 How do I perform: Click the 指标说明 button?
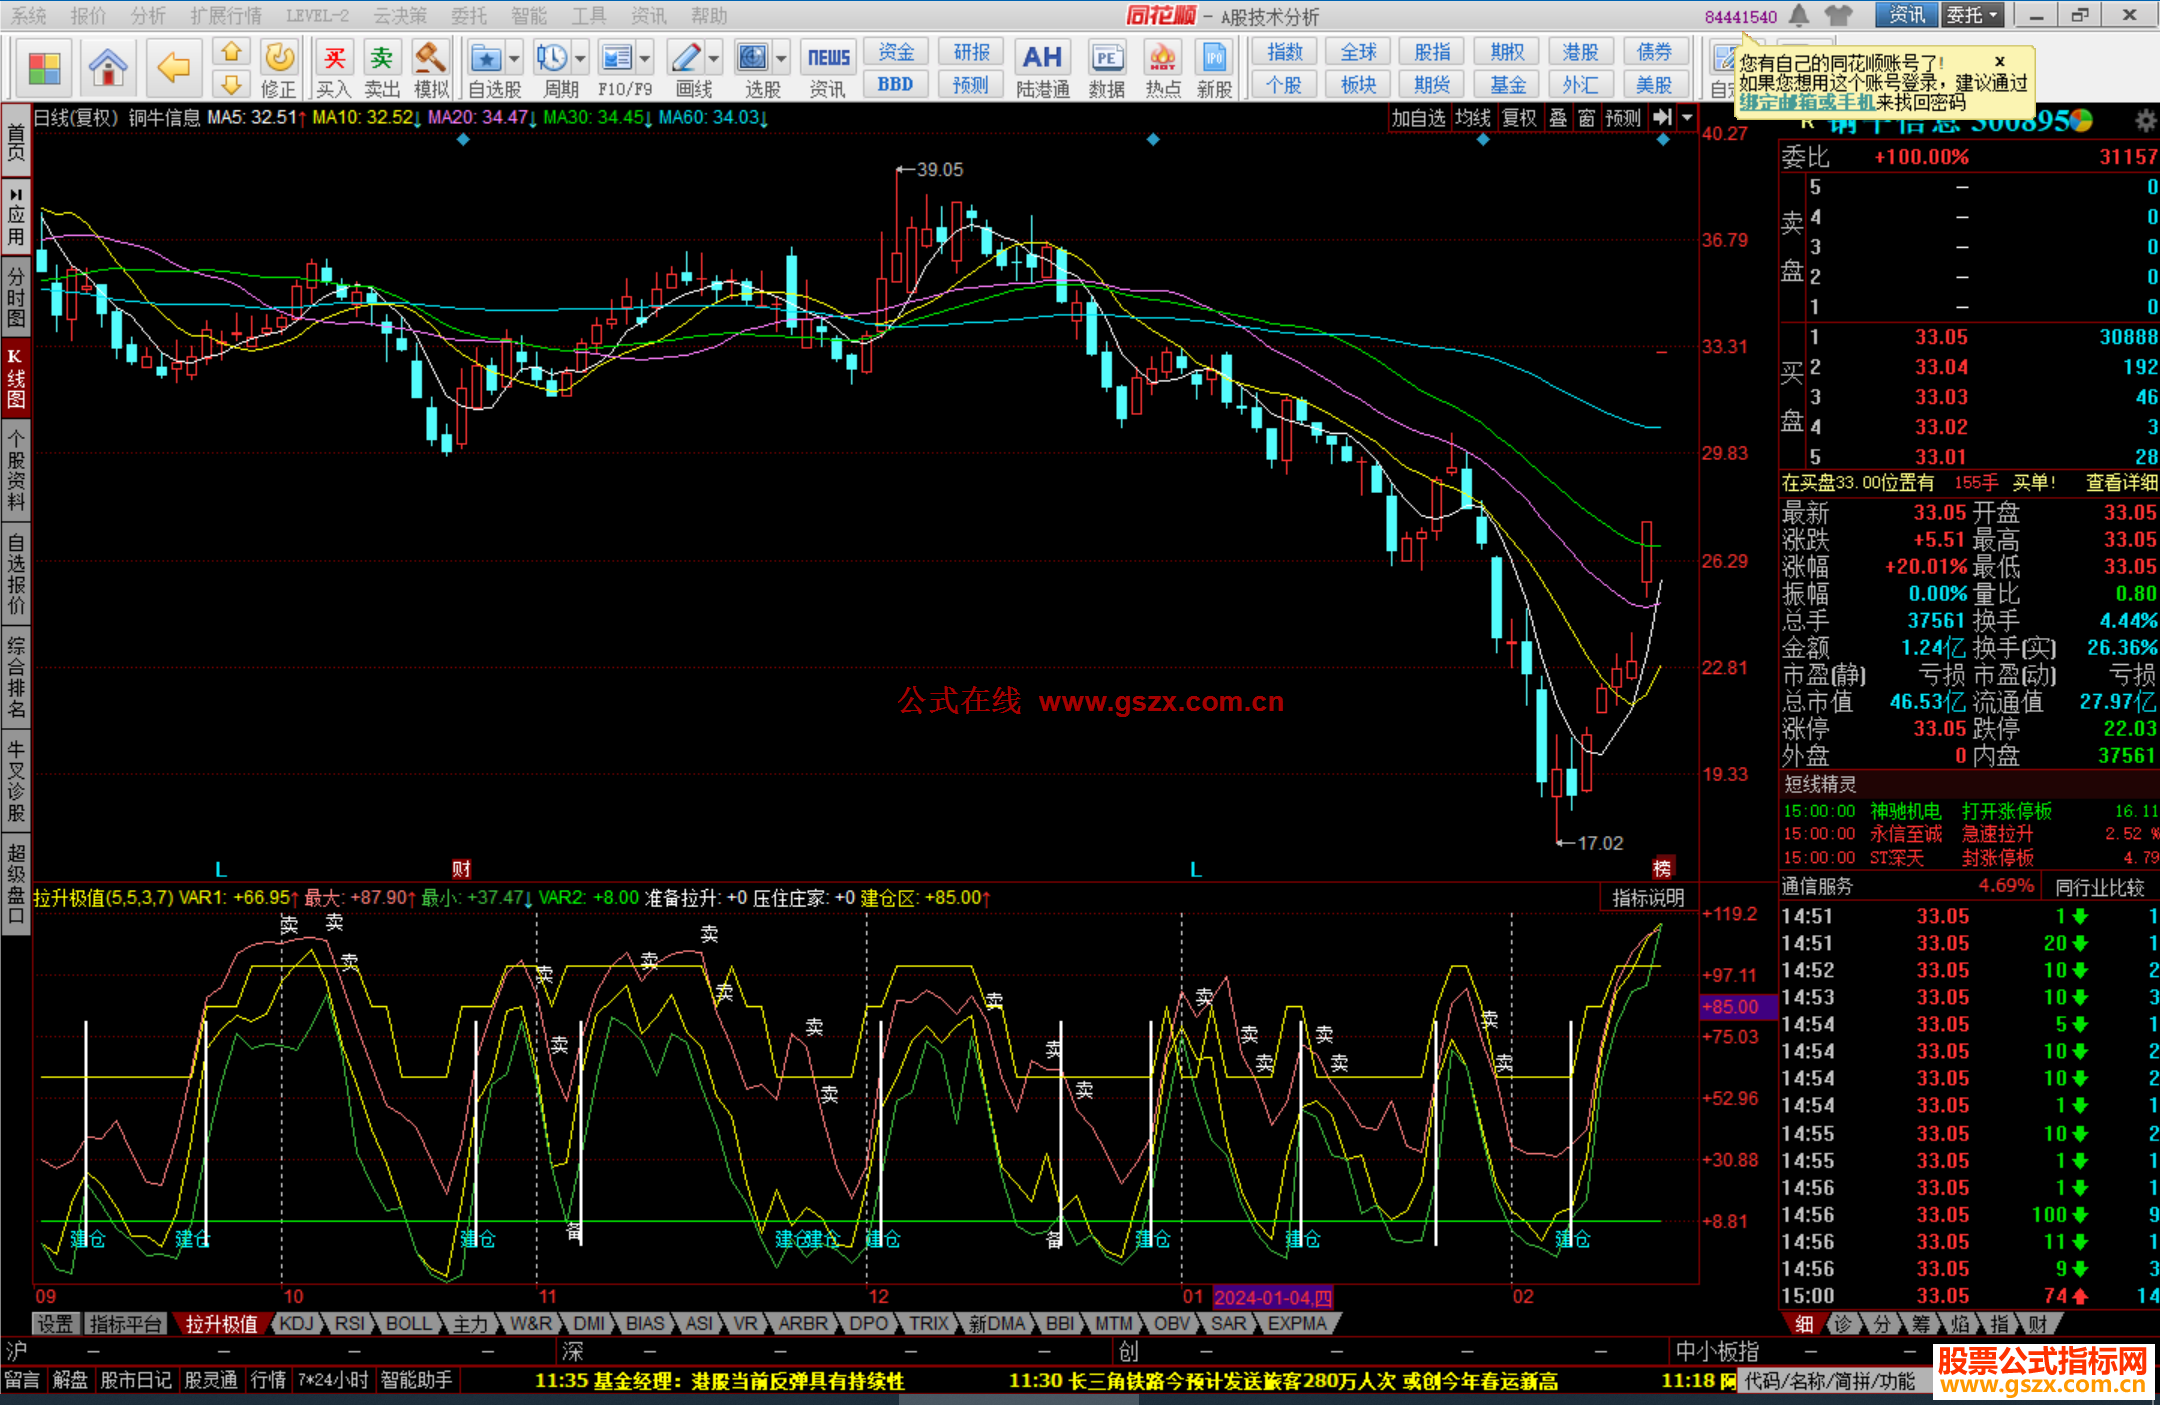point(1648,898)
